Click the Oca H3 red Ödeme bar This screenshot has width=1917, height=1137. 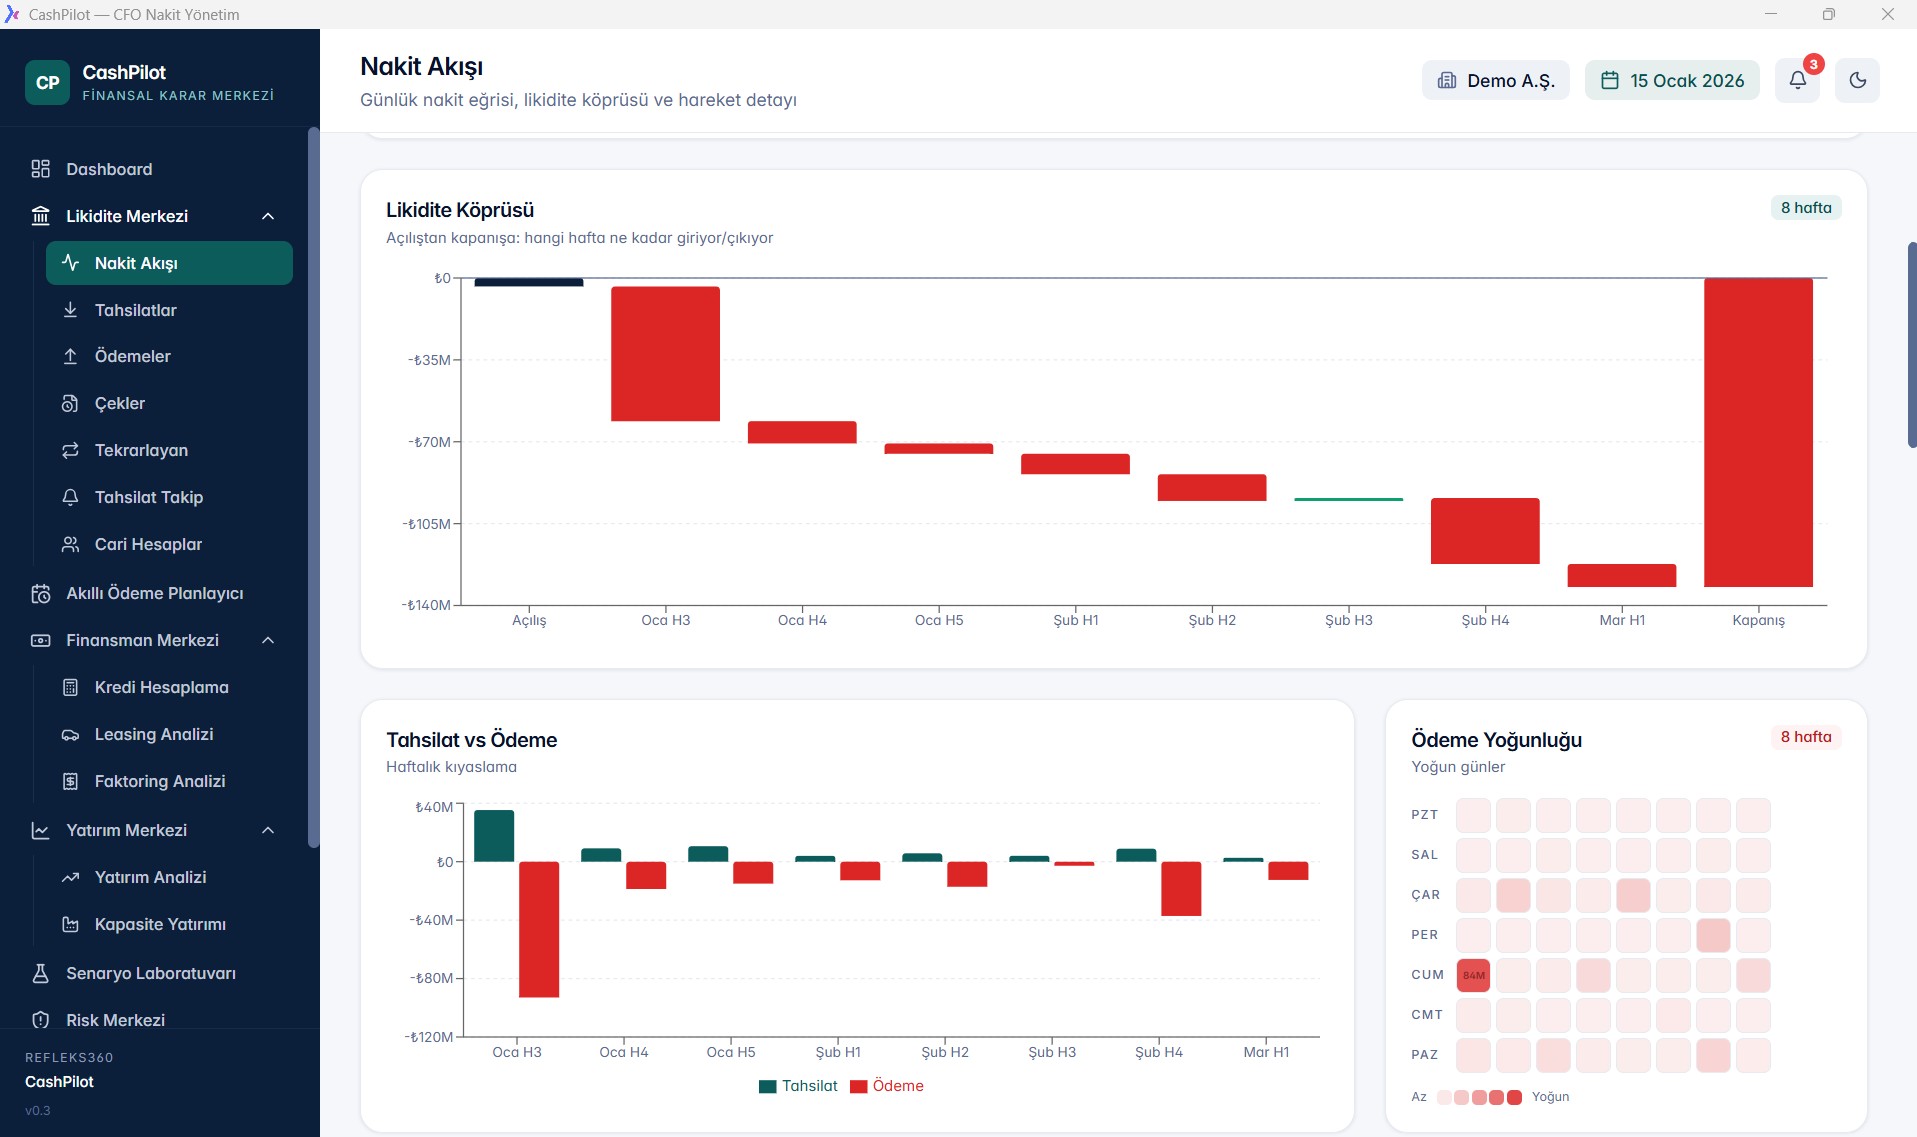[x=539, y=930]
